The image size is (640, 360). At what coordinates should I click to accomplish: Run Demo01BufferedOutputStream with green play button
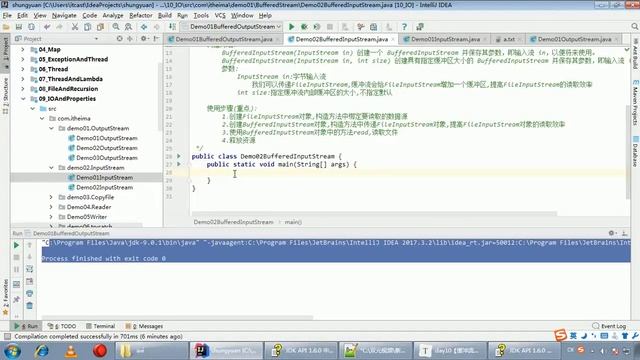pos(291,27)
